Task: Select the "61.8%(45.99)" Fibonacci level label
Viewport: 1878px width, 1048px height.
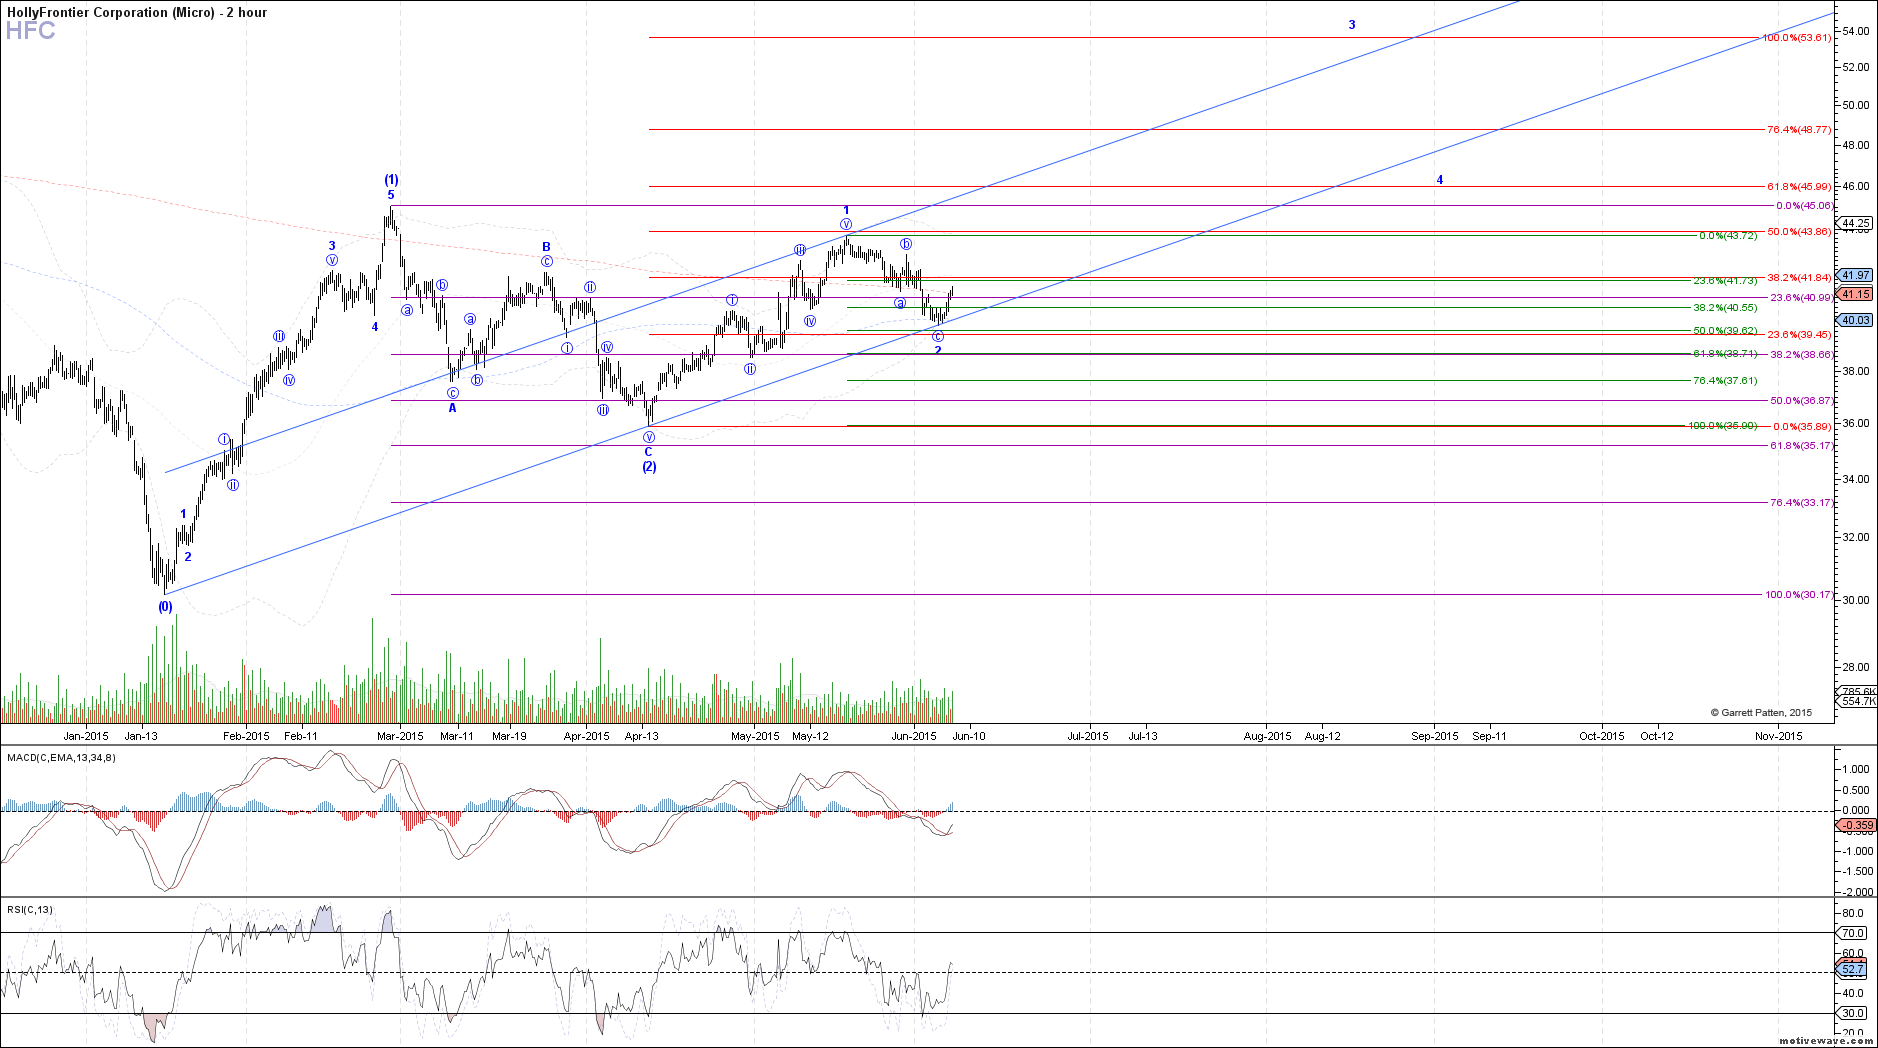Action: pos(1799,187)
